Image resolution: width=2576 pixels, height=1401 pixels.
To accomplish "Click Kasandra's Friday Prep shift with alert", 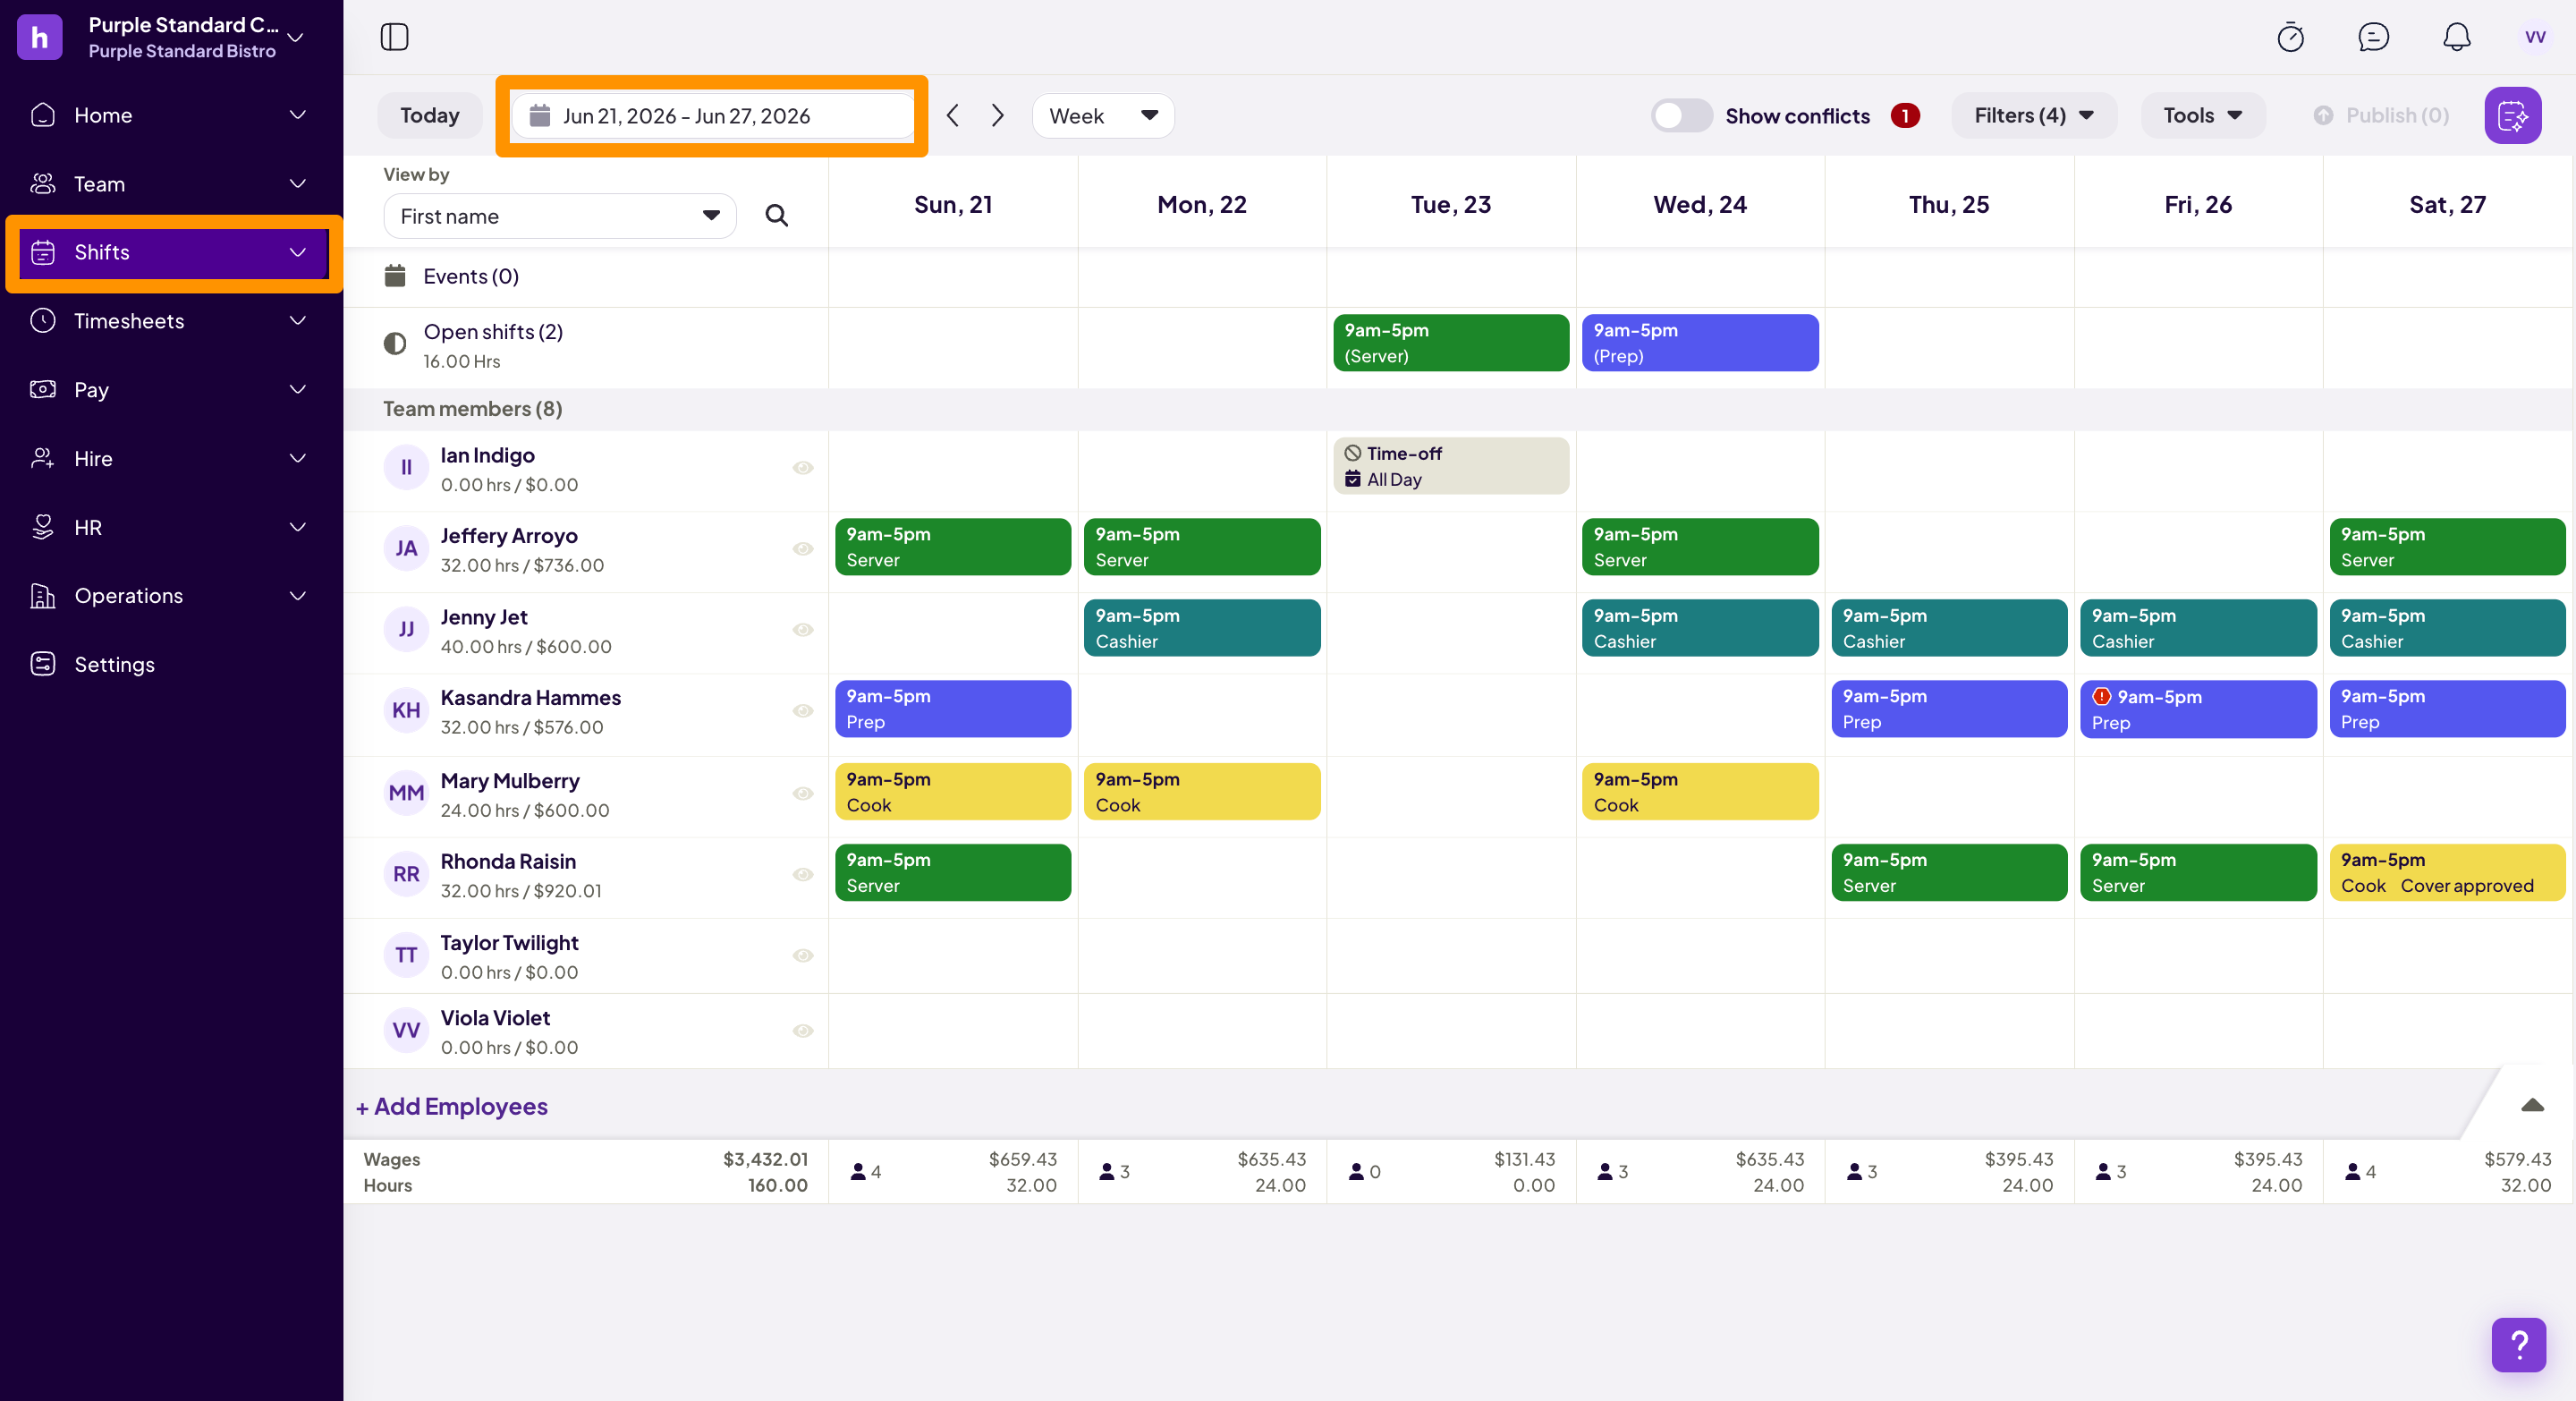I will coord(2197,709).
